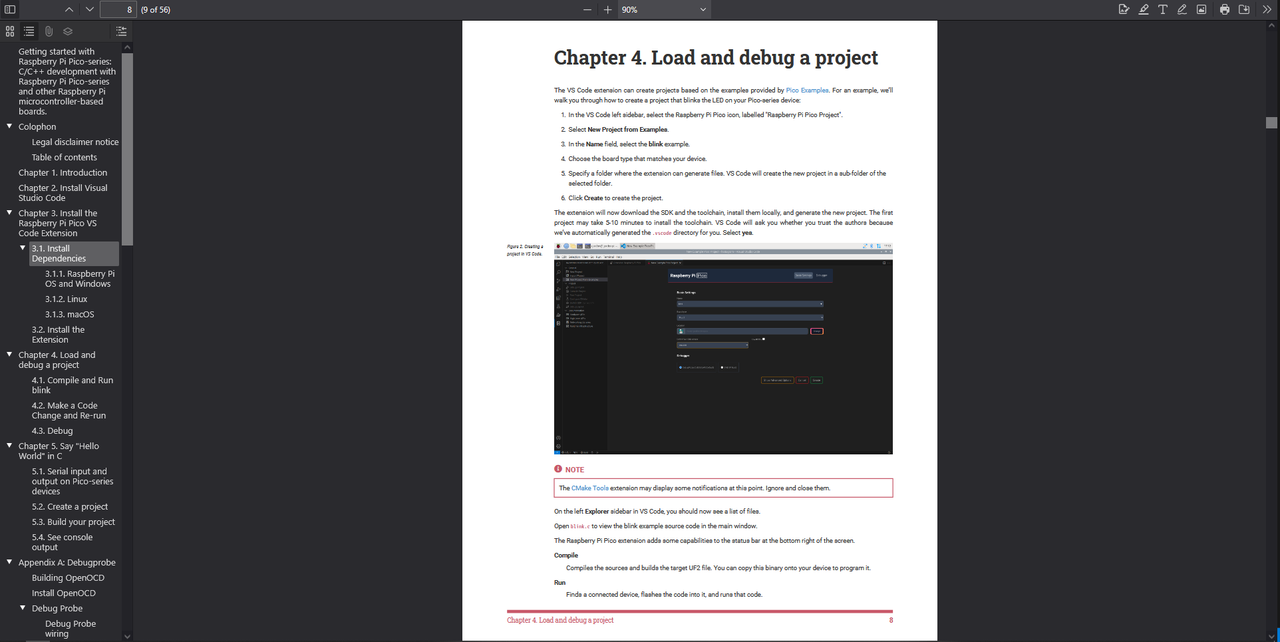1280x642 pixels.
Task: Go to Legal disclaimer notice
Action: (x=75, y=142)
